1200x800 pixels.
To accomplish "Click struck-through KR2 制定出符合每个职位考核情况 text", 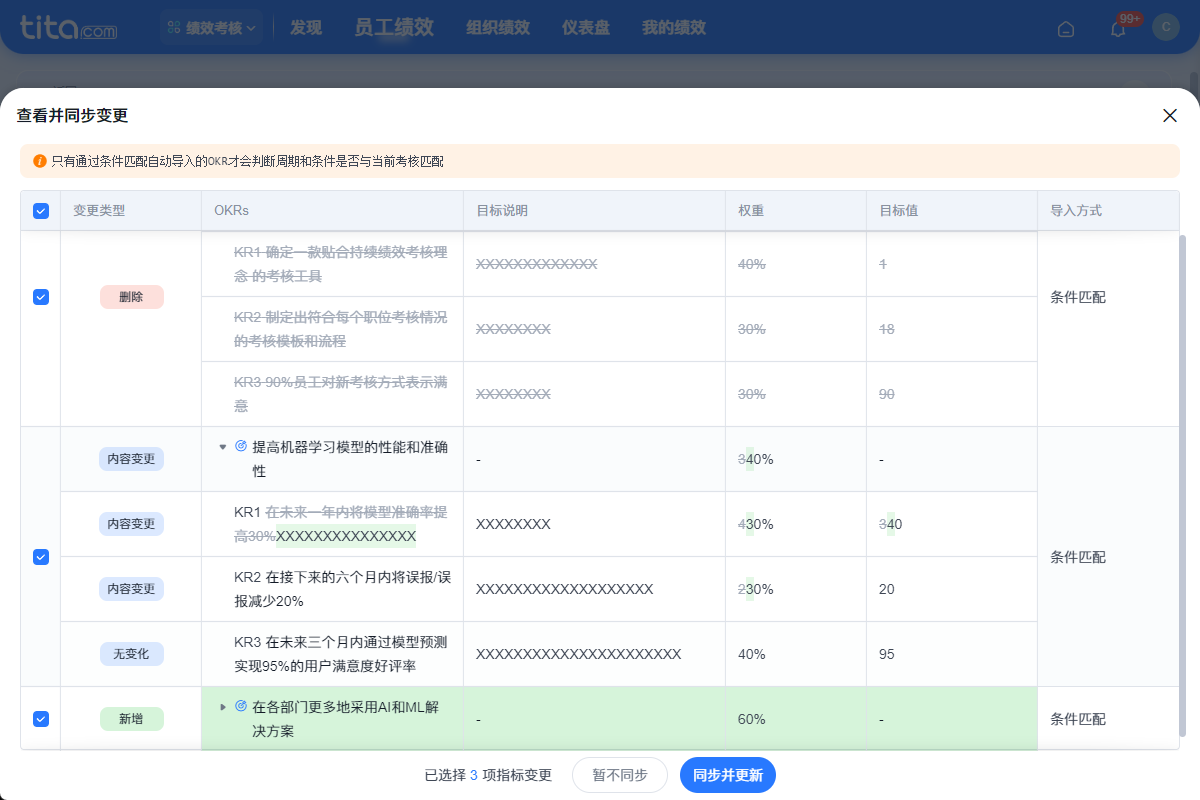I will point(340,329).
